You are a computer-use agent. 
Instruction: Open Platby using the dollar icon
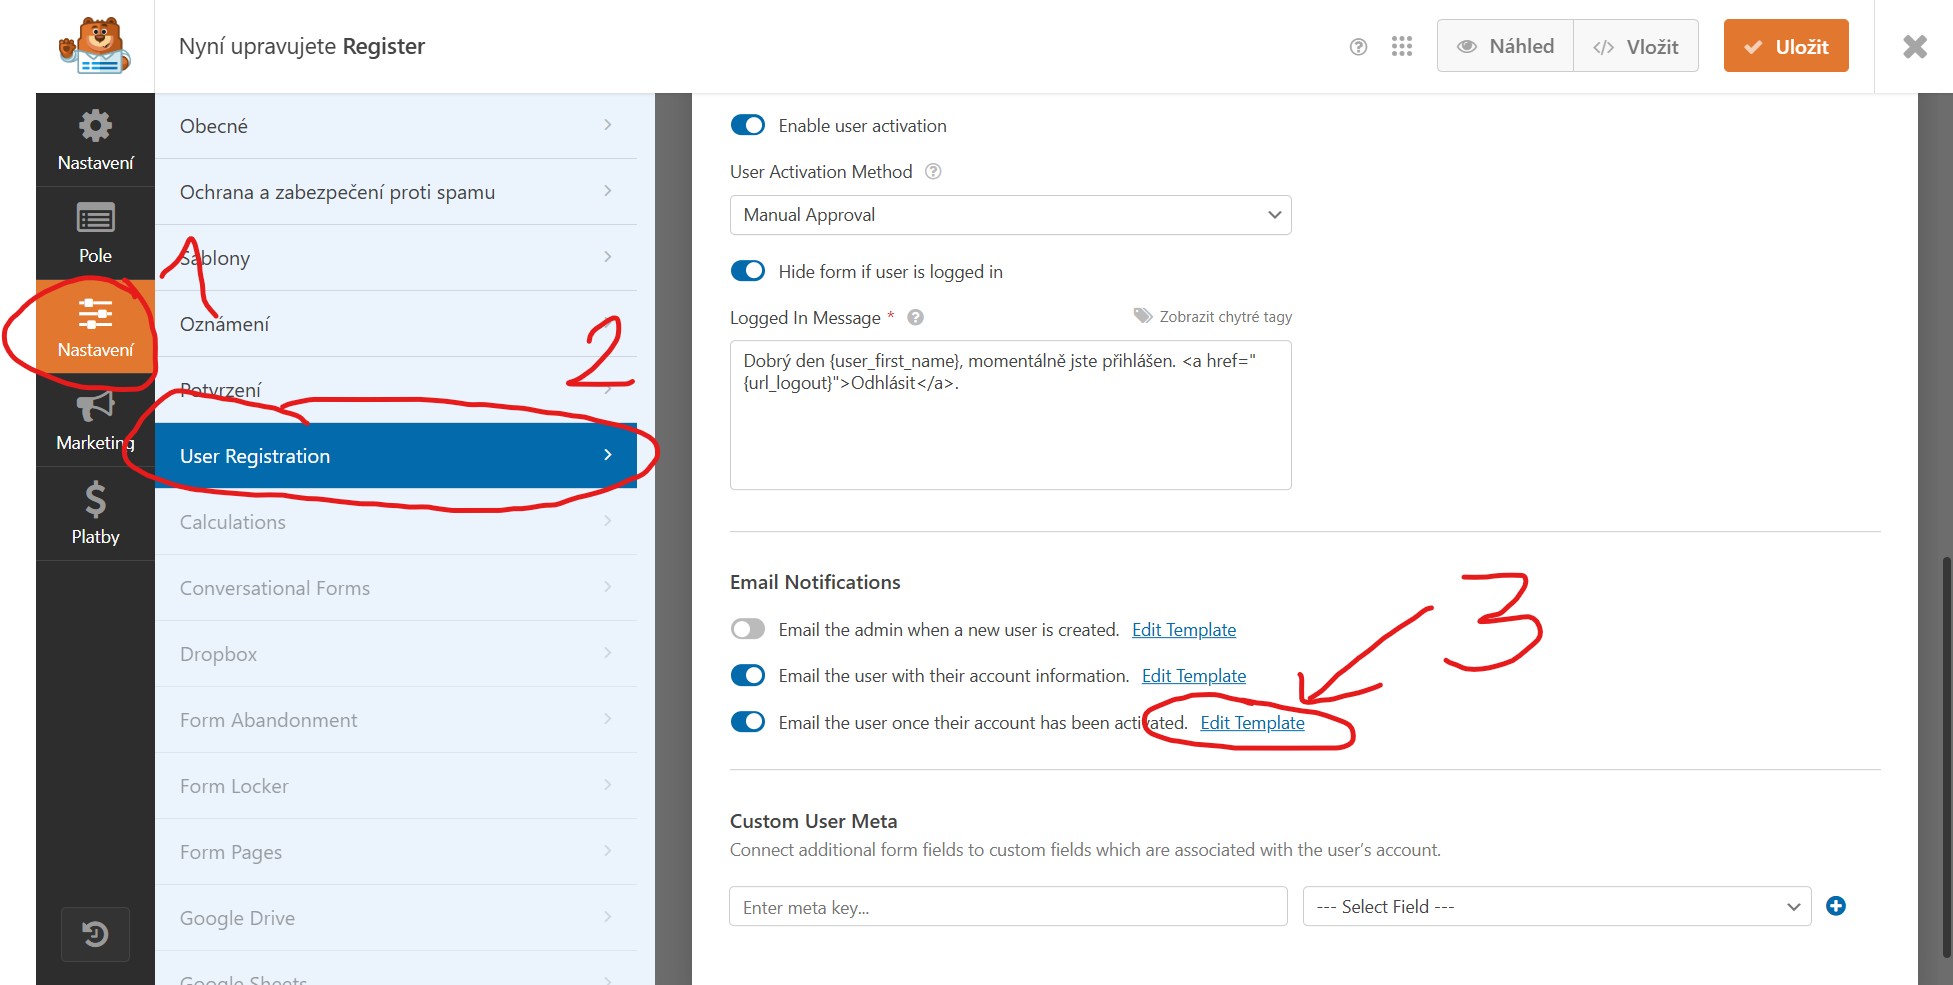click(95, 513)
